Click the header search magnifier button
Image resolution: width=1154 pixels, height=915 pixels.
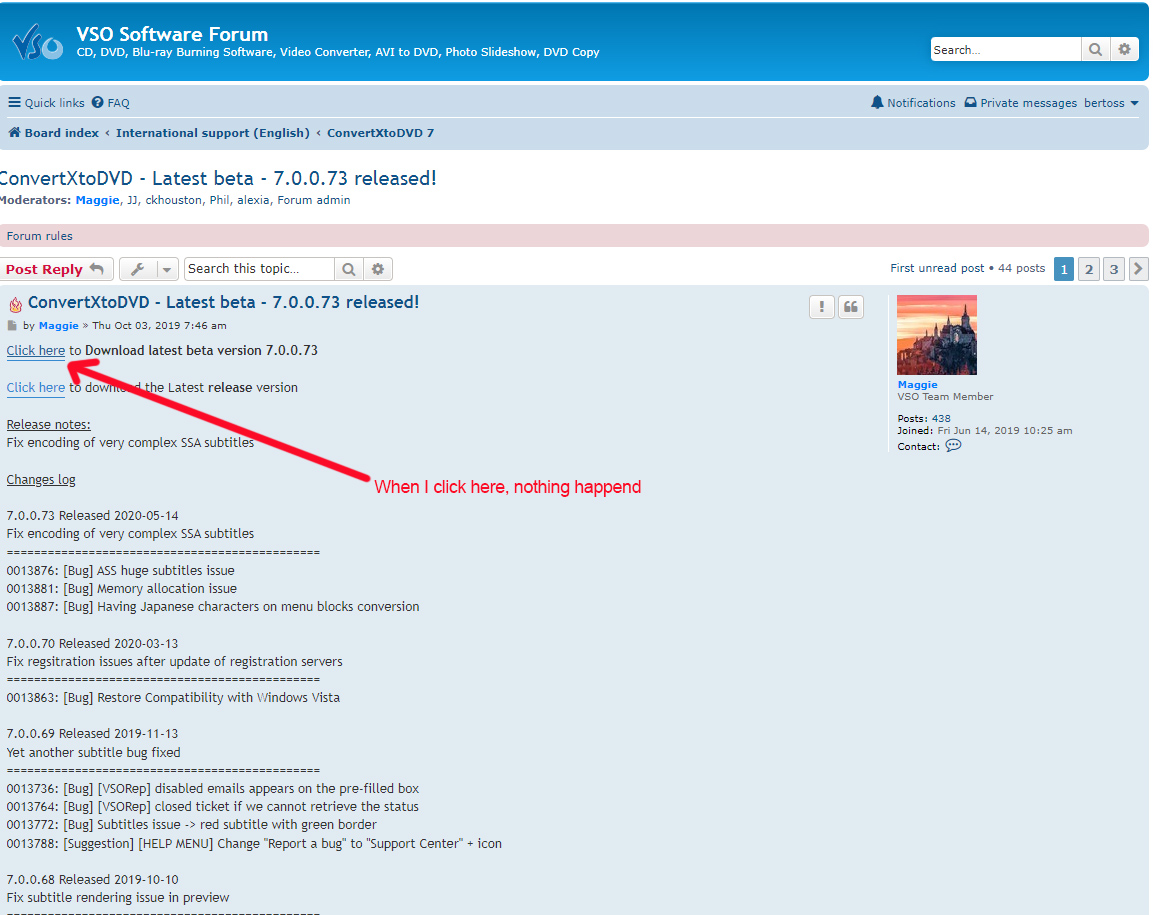point(1095,49)
